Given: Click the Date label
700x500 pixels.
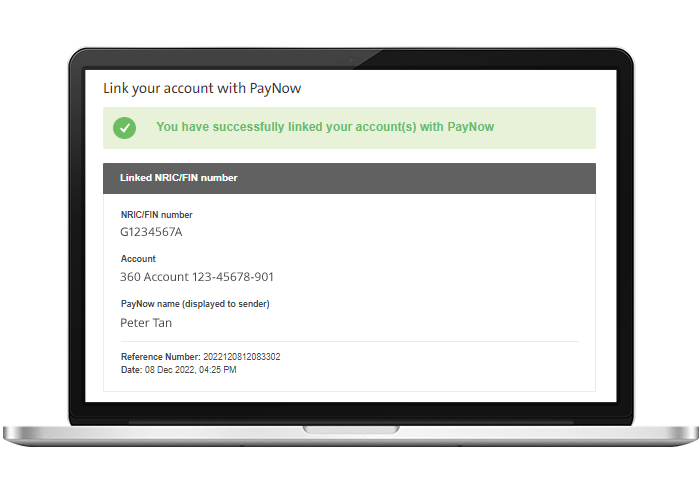Looking at the screenshot, I should 131,370.
